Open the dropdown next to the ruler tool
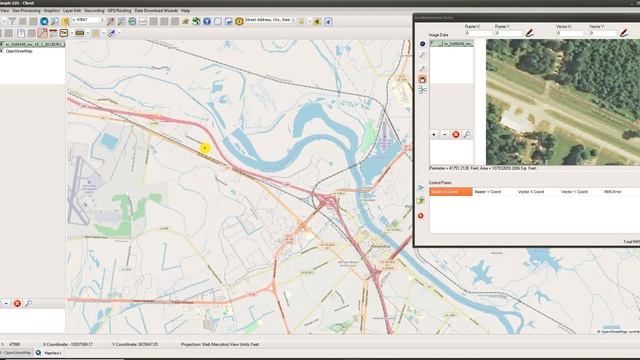This screenshot has width=640, height=360. 88,33
